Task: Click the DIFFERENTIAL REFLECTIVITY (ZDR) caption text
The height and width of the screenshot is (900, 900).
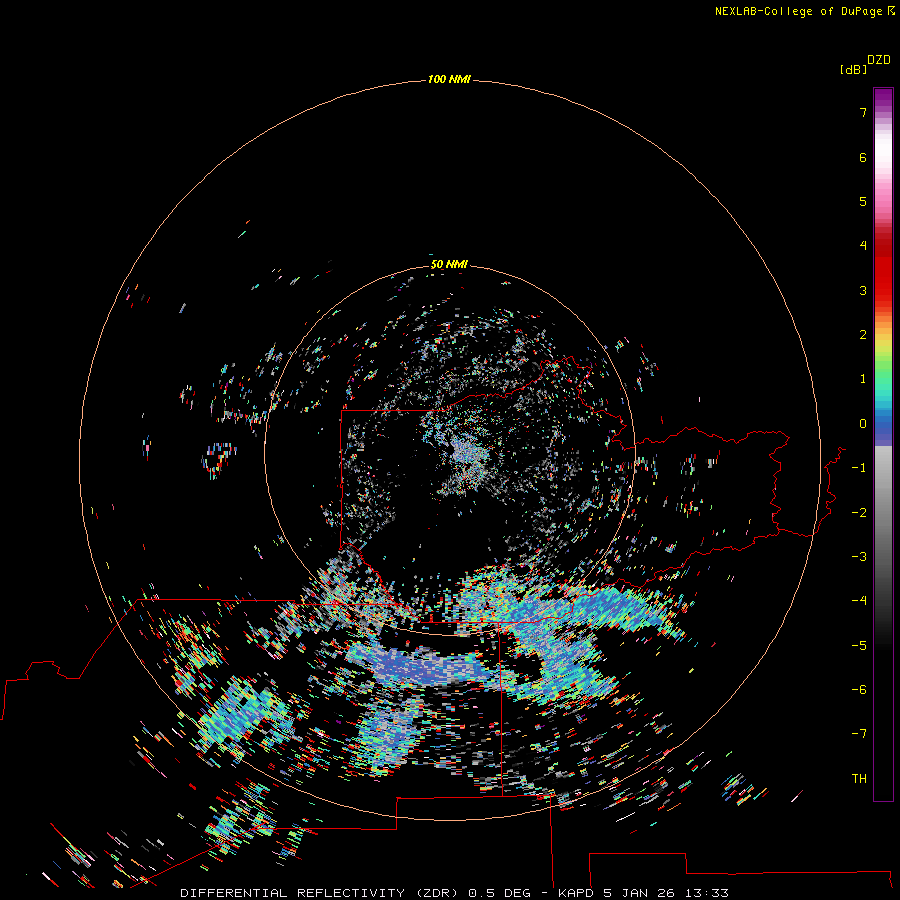Action: coord(319,893)
